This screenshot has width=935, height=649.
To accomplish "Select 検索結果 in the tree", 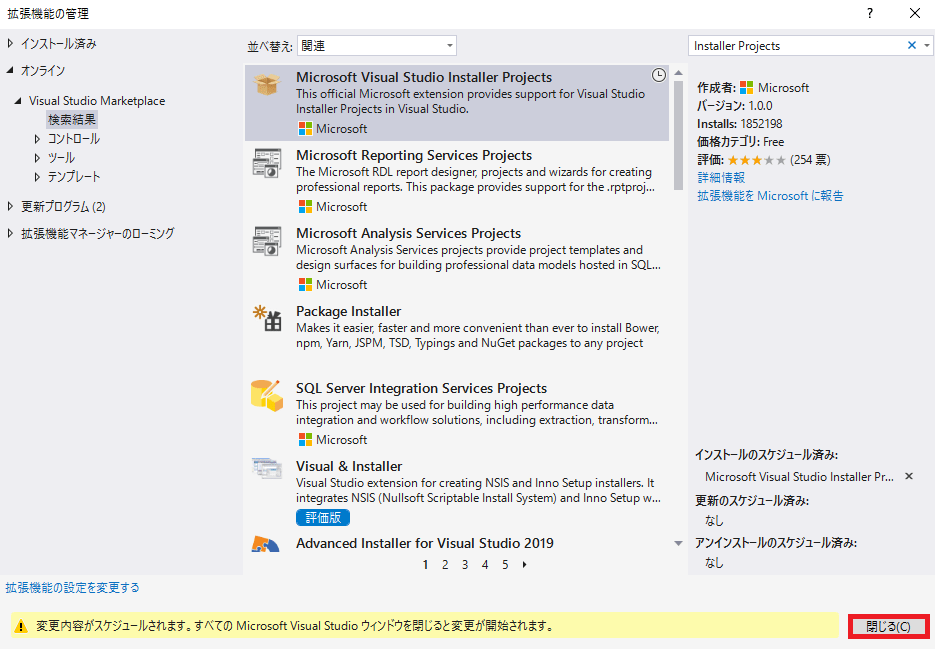I will [72, 119].
